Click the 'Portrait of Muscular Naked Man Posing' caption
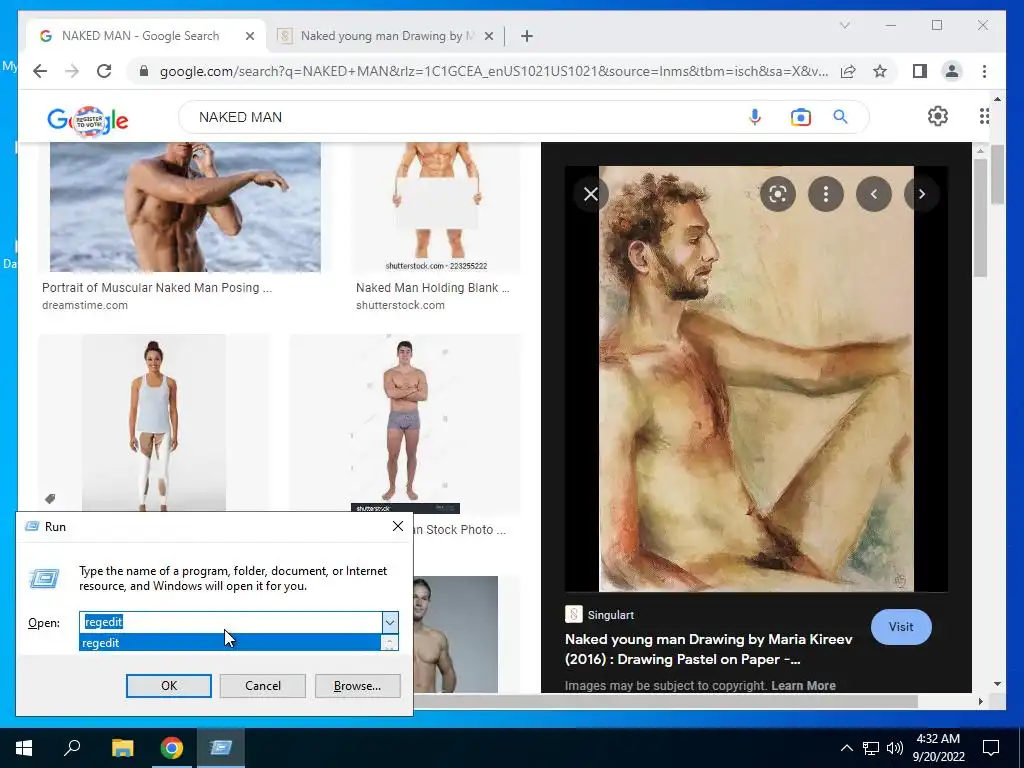The width and height of the screenshot is (1024, 768). point(157,287)
